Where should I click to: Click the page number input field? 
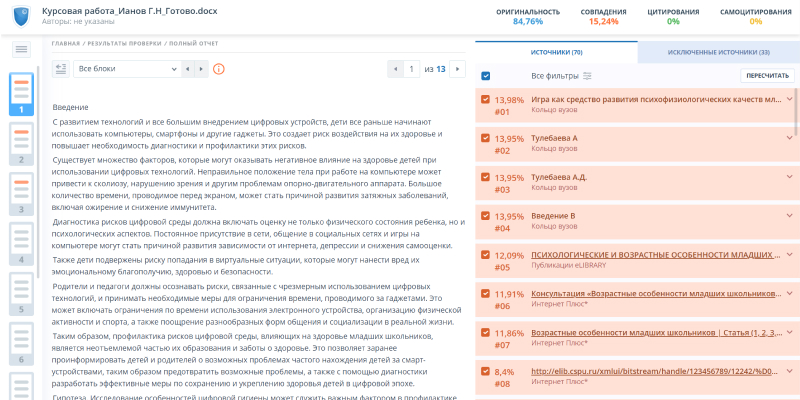pos(411,69)
